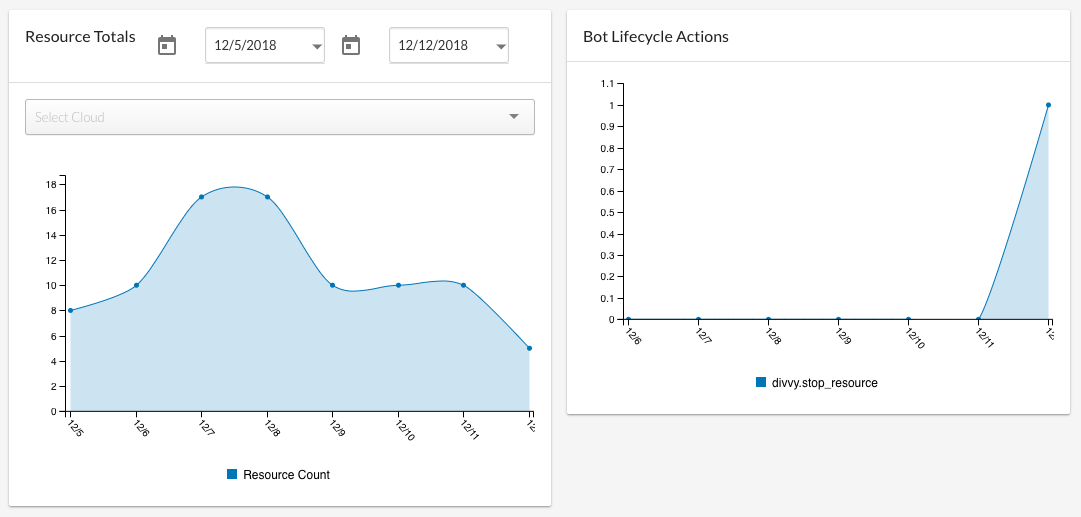The height and width of the screenshot is (517, 1081).
Task: Select 12/6 data point in Resource Totals
Action: (137, 285)
